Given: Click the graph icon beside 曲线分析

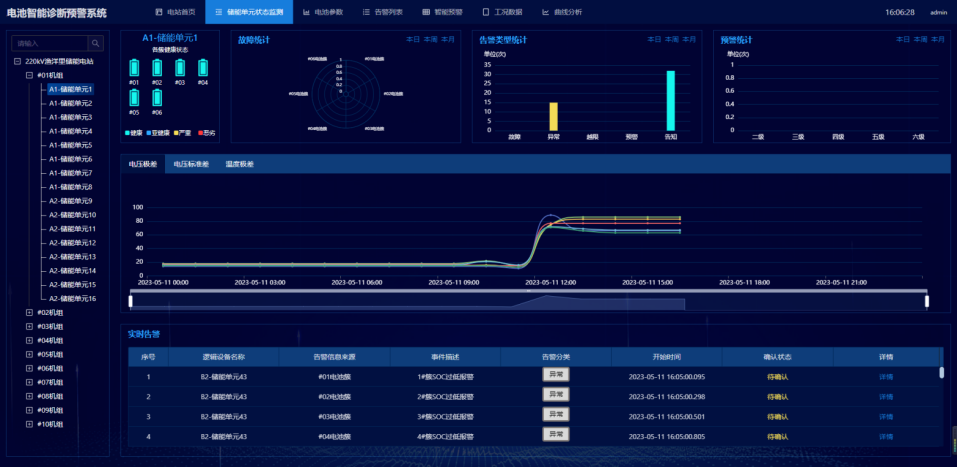Looking at the screenshot, I should [545, 12].
